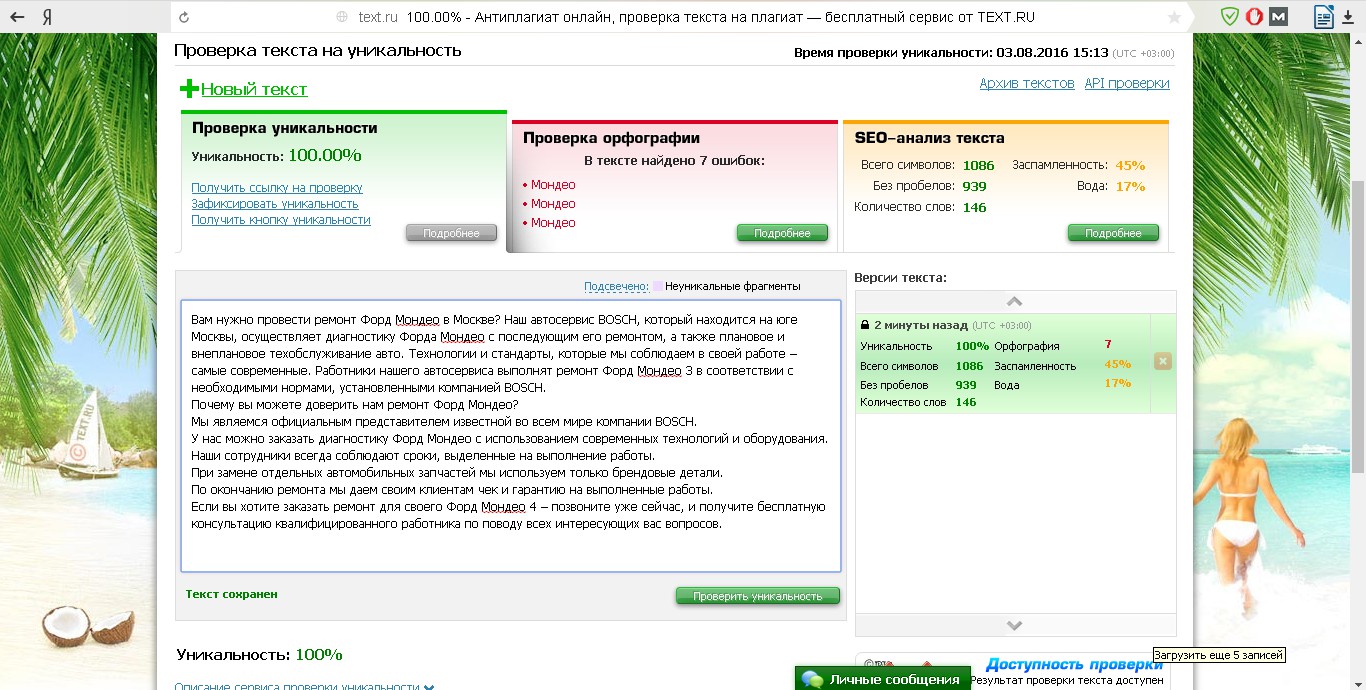
Task: Click Подробнее in the uniqueness panel
Action: 451,233
